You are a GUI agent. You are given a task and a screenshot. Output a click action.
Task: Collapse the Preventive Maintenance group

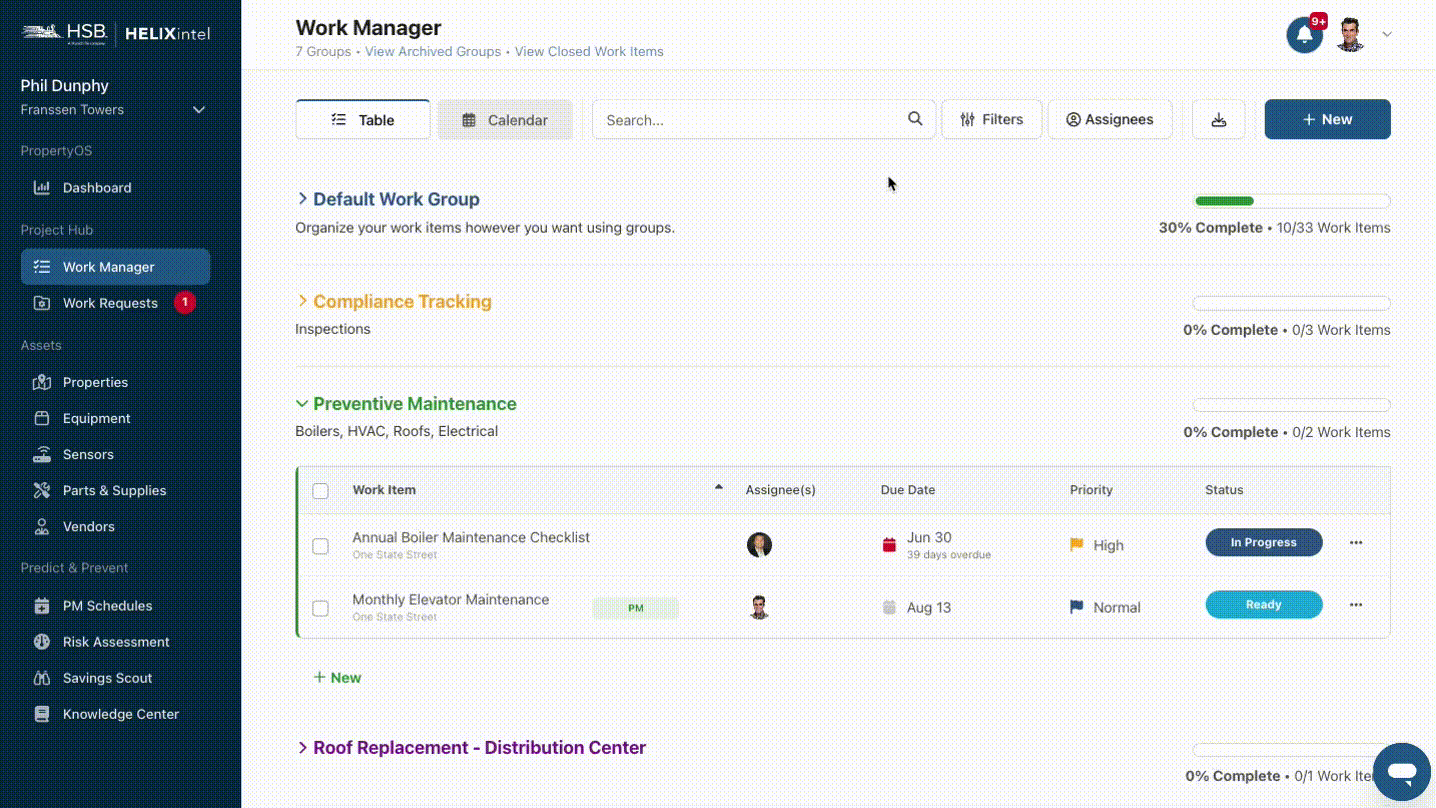click(302, 404)
